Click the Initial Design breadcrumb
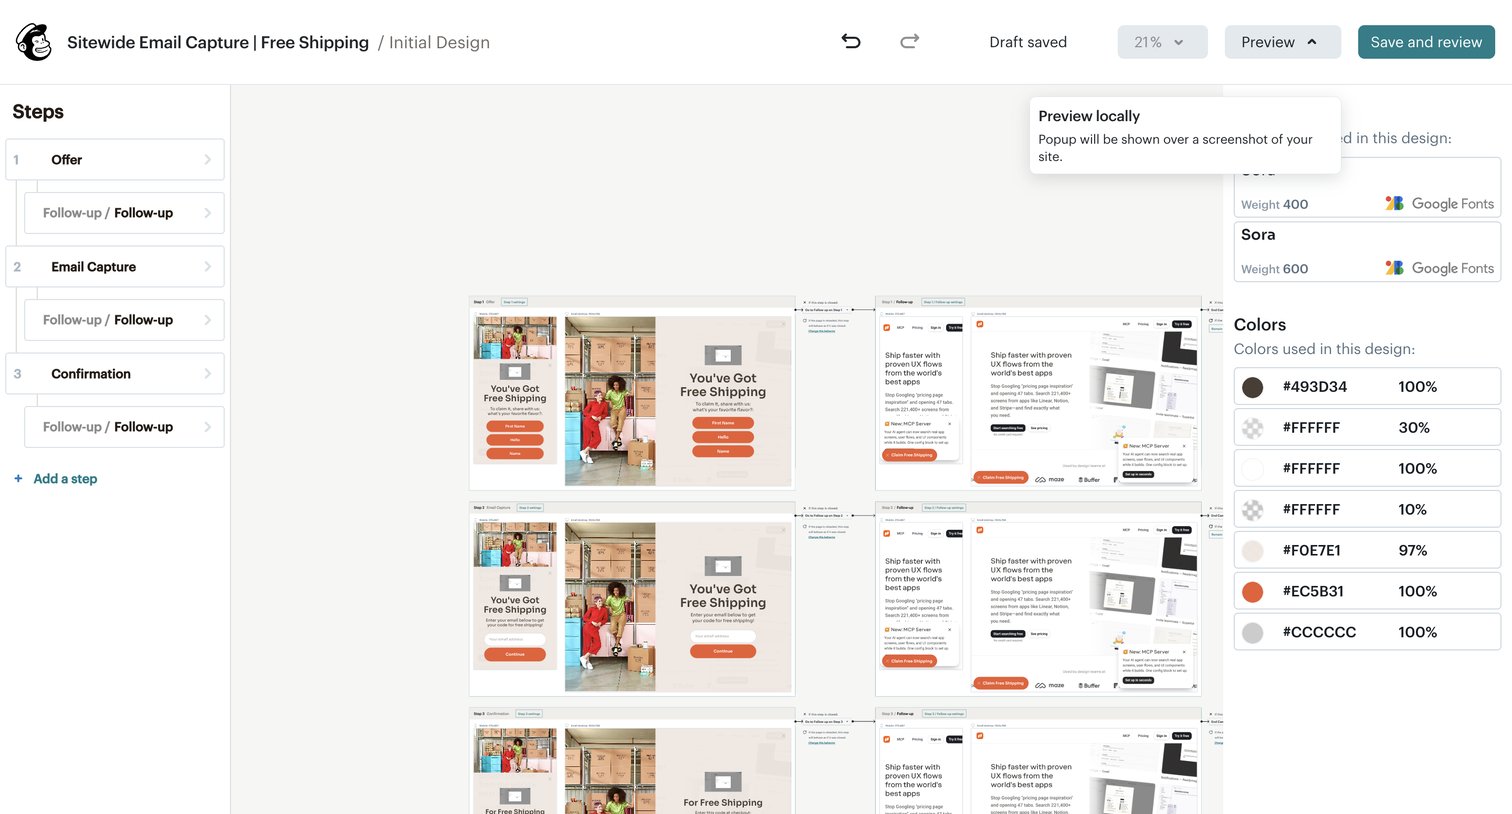 tap(439, 42)
